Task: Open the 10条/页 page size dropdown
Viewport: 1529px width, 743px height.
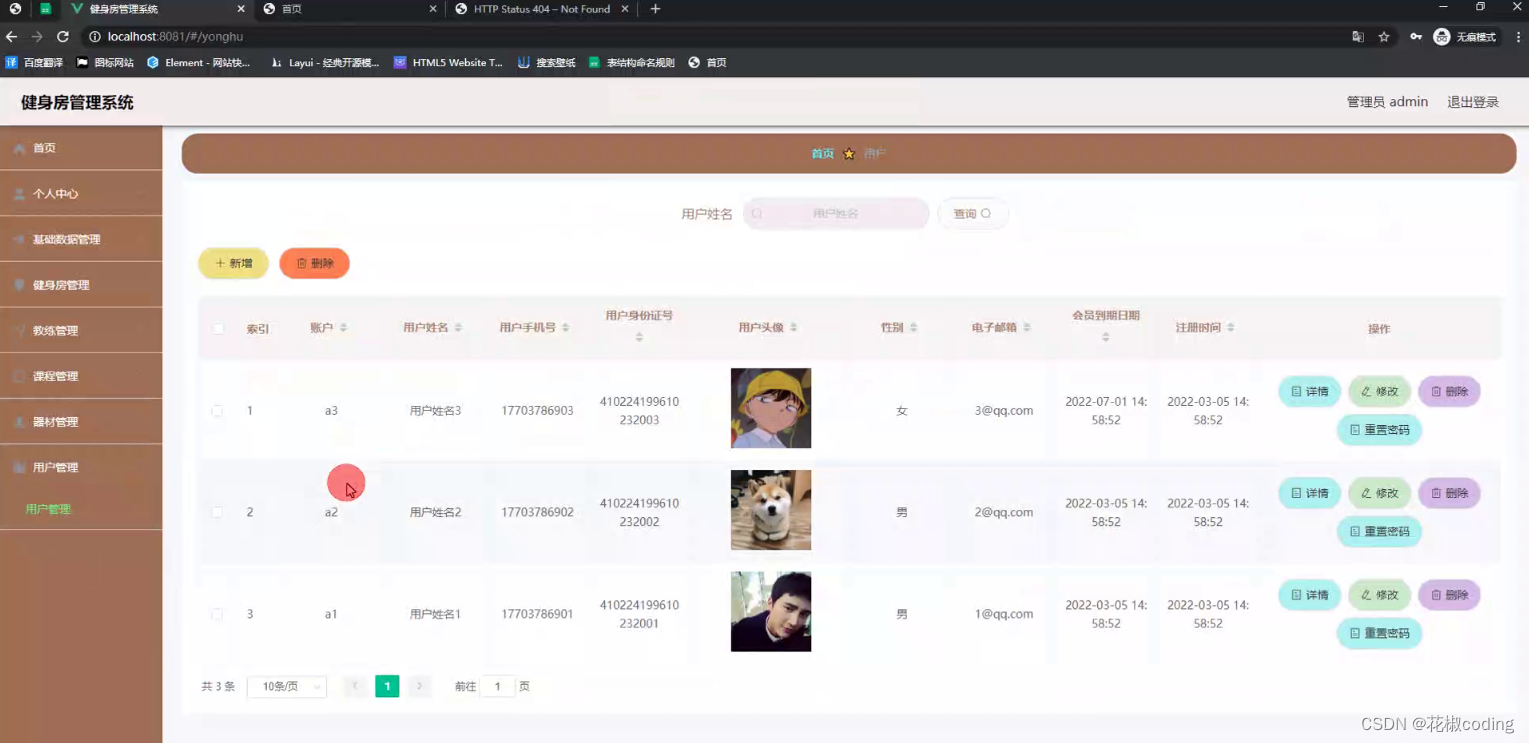Action: point(286,686)
